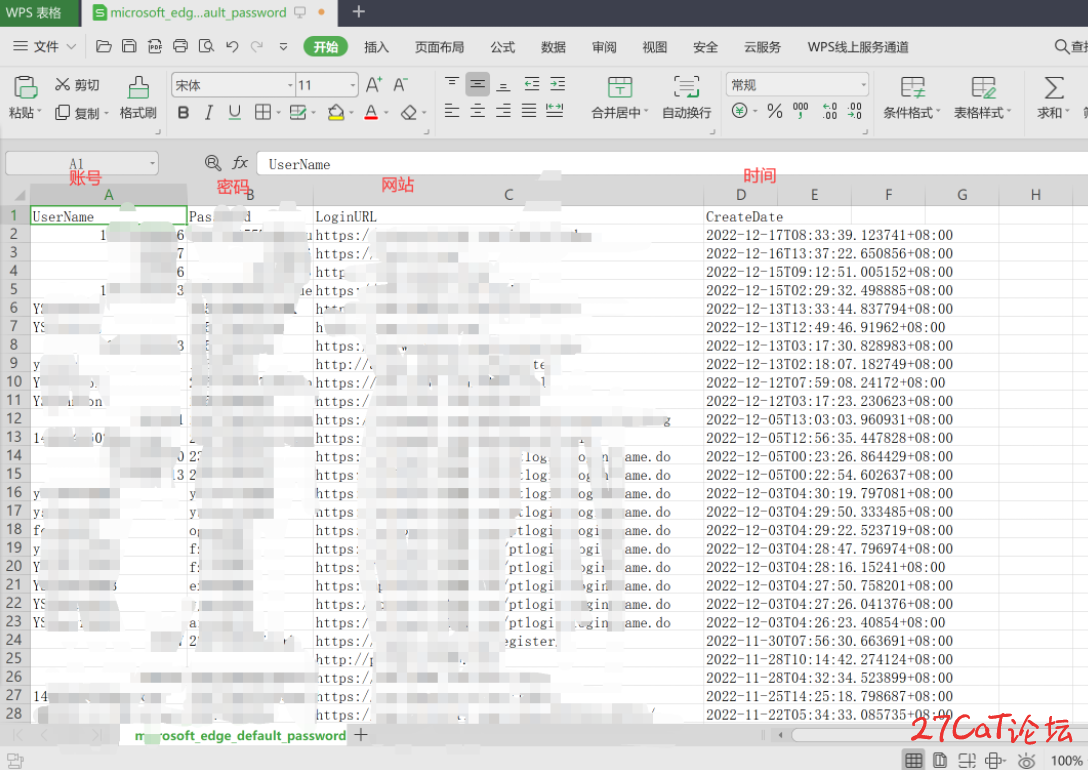Viewport: 1088px width, 770px height.
Task: Center text horizontally
Action: pos(477,110)
